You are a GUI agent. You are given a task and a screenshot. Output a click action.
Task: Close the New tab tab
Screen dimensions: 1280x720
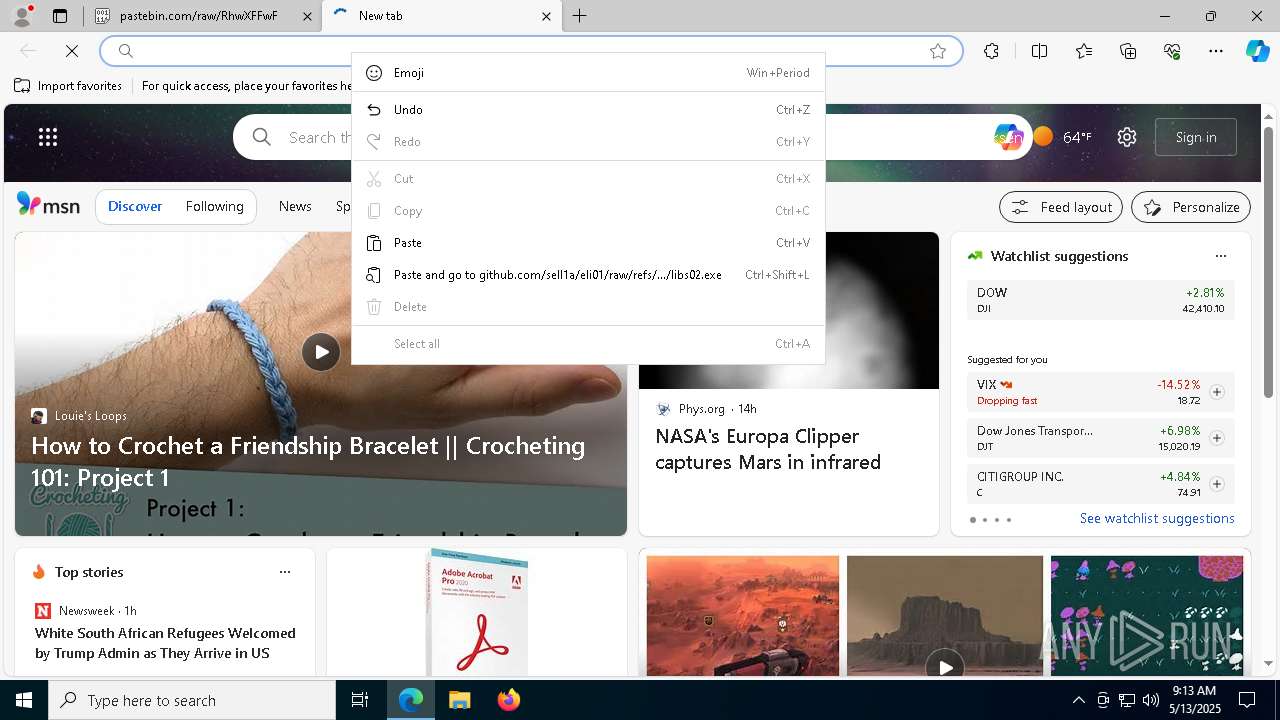546,16
